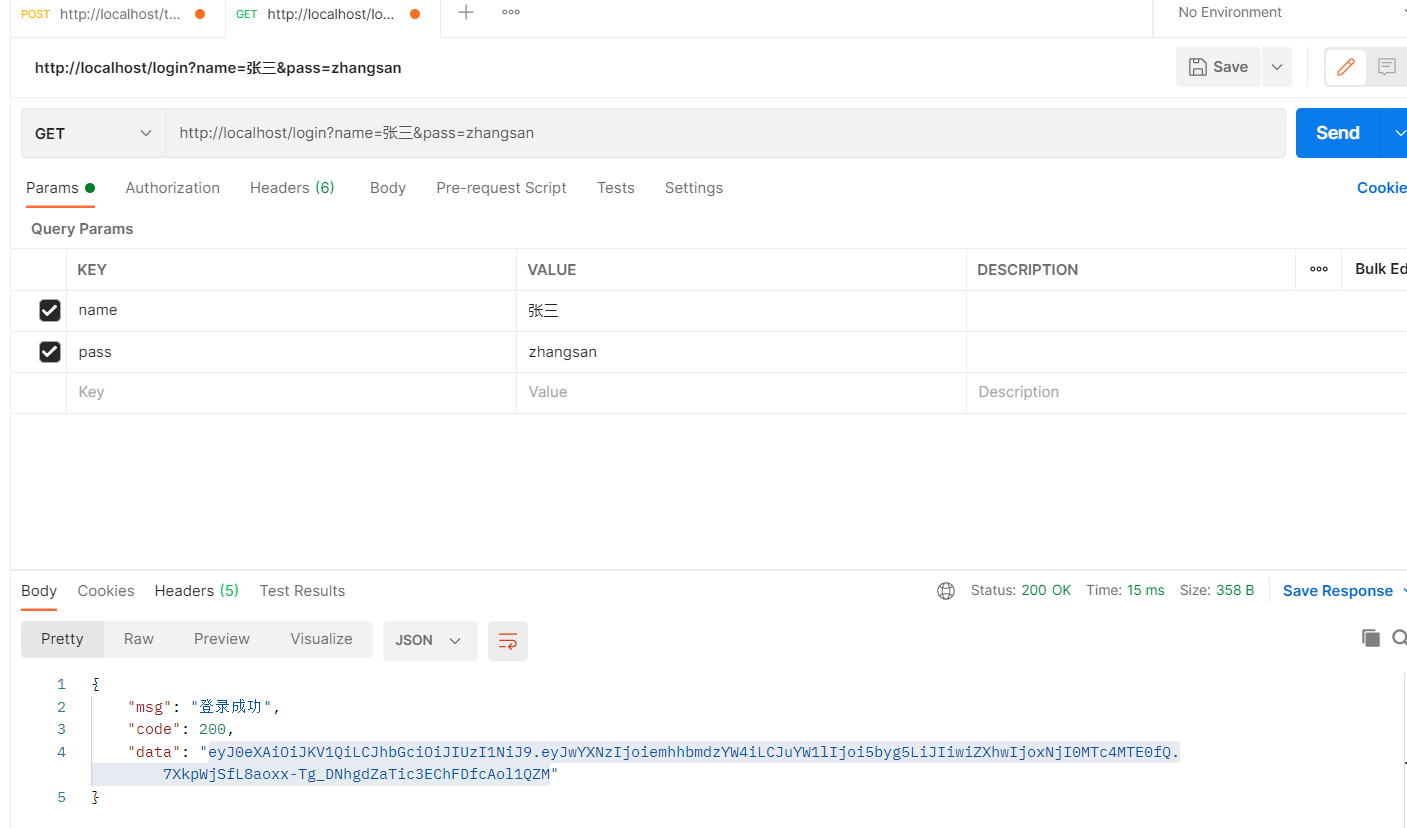Click the globe network info icon near status
The height and width of the screenshot is (828, 1407).
coord(946,590)
